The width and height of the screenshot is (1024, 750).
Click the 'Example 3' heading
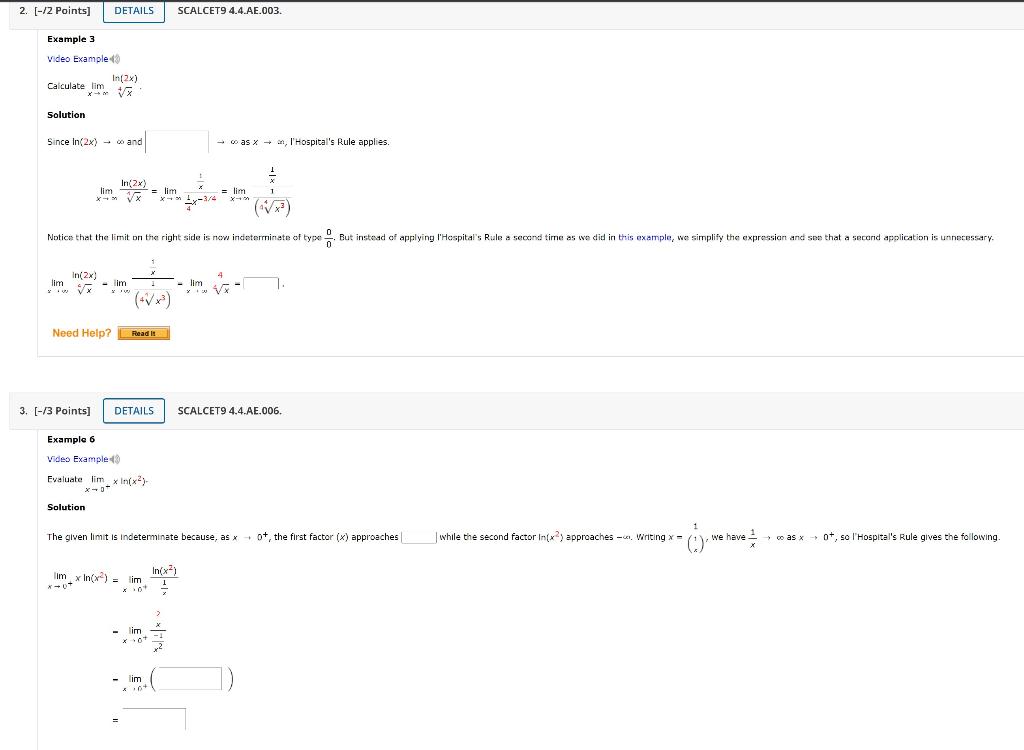coord(71,39)
